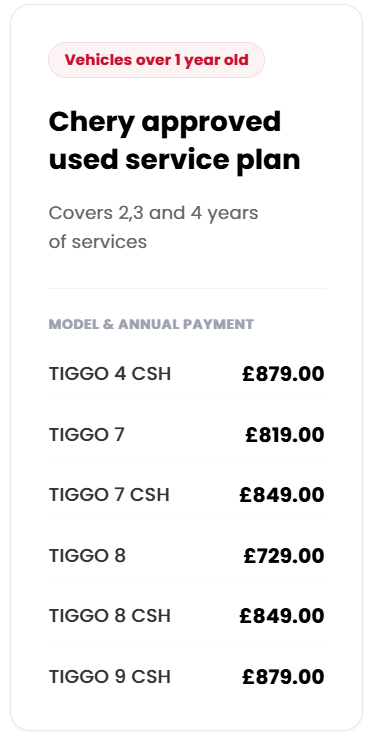375x741 pixels.
Task: Select the TIGGO 8 model name
Action: click(87, 555)
